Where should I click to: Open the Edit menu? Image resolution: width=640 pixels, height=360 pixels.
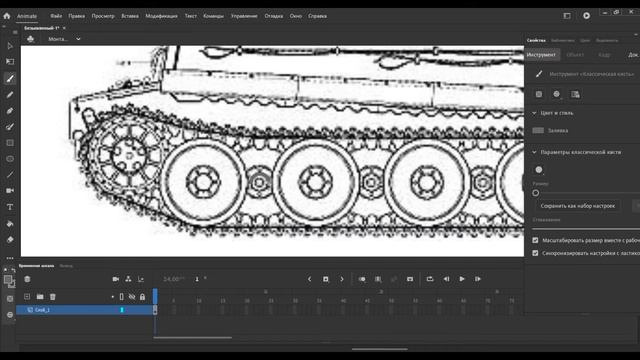pyautogui.click(x=76, y=16)
